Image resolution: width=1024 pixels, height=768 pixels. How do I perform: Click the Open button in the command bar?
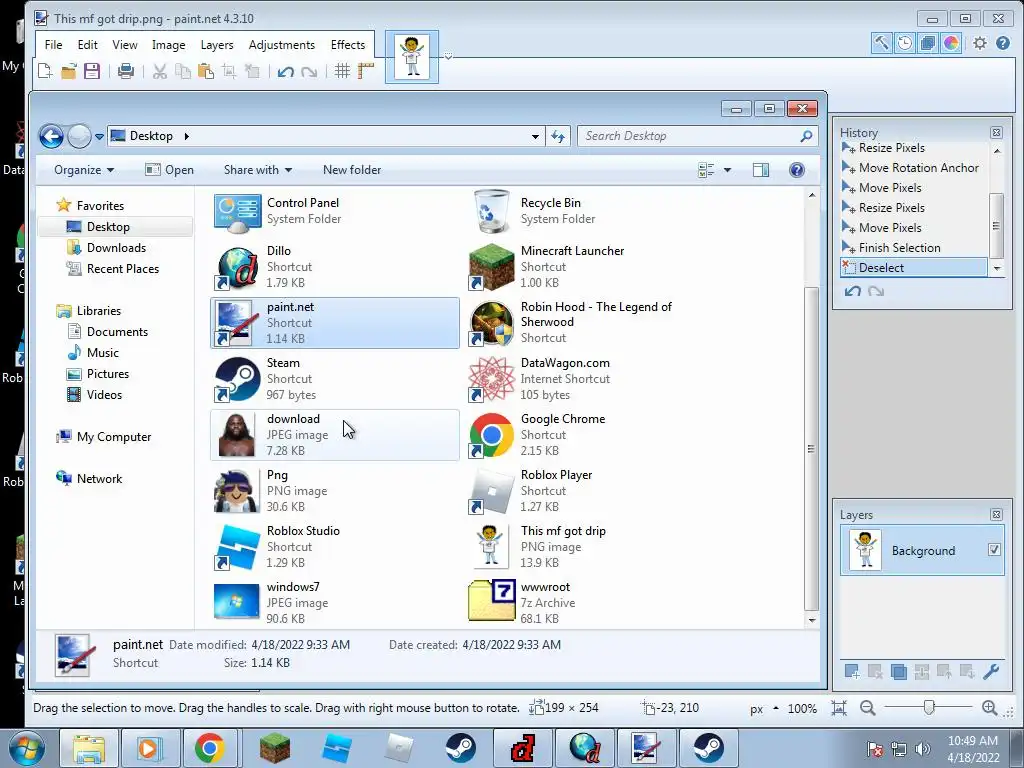(170, 170)
